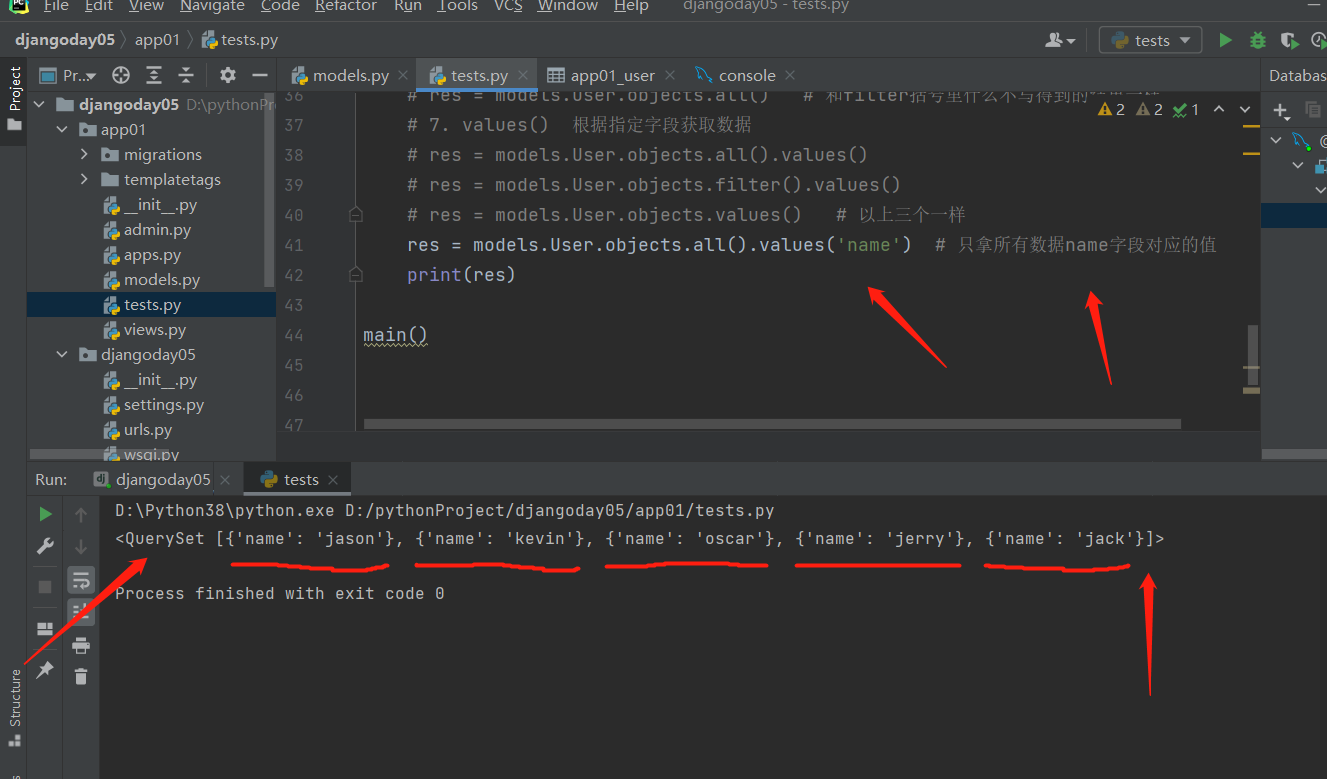Toggle scroll-to-end in Run console toolbar
1327x779 pixels.
pos(81,612)
